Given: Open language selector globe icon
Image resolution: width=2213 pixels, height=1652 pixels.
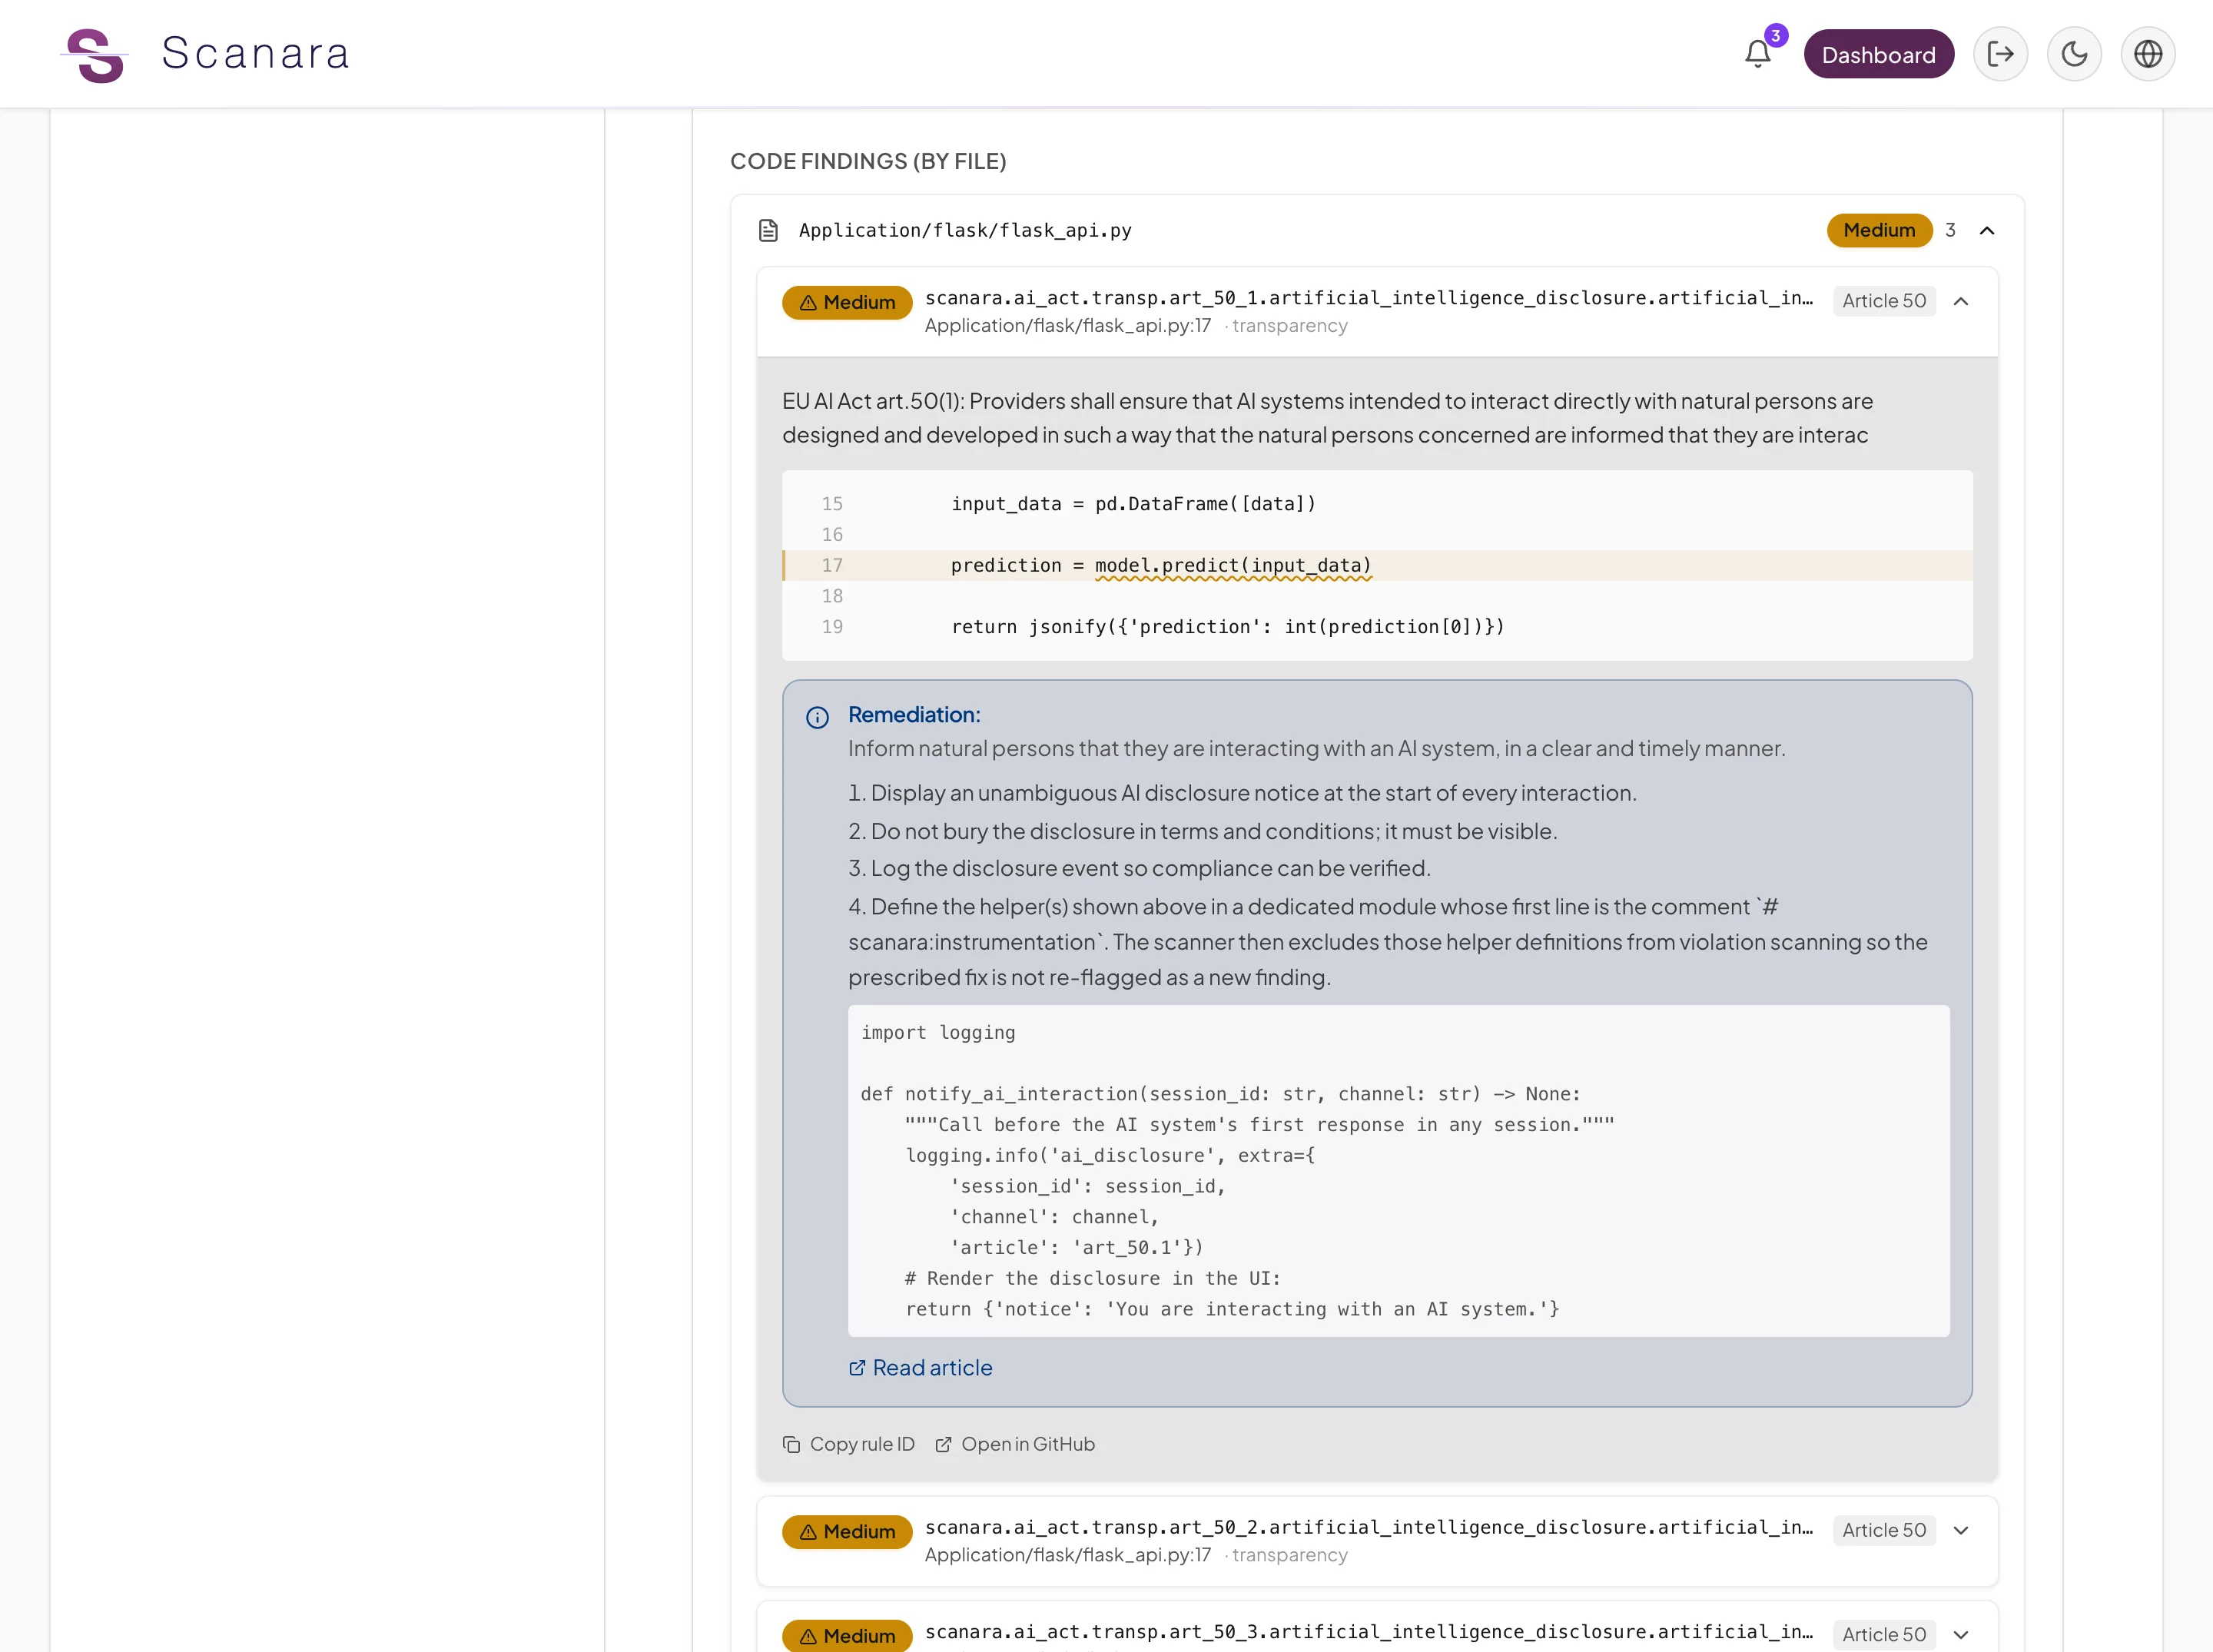Looking at the screenshot, I should point(2148,54).
